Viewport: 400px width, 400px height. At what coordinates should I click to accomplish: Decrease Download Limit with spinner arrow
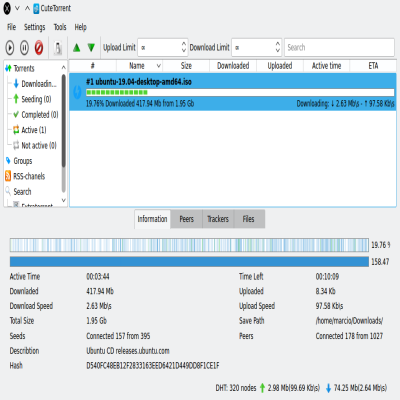coord(278,51)
